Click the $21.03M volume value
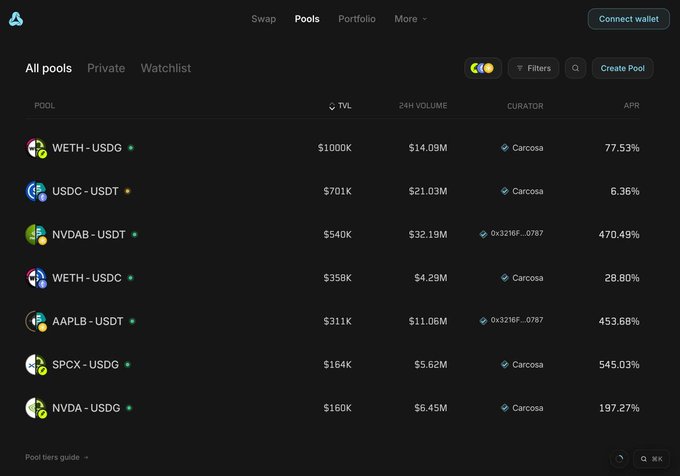This screenshot has width=680, height=476. (428, 191)
